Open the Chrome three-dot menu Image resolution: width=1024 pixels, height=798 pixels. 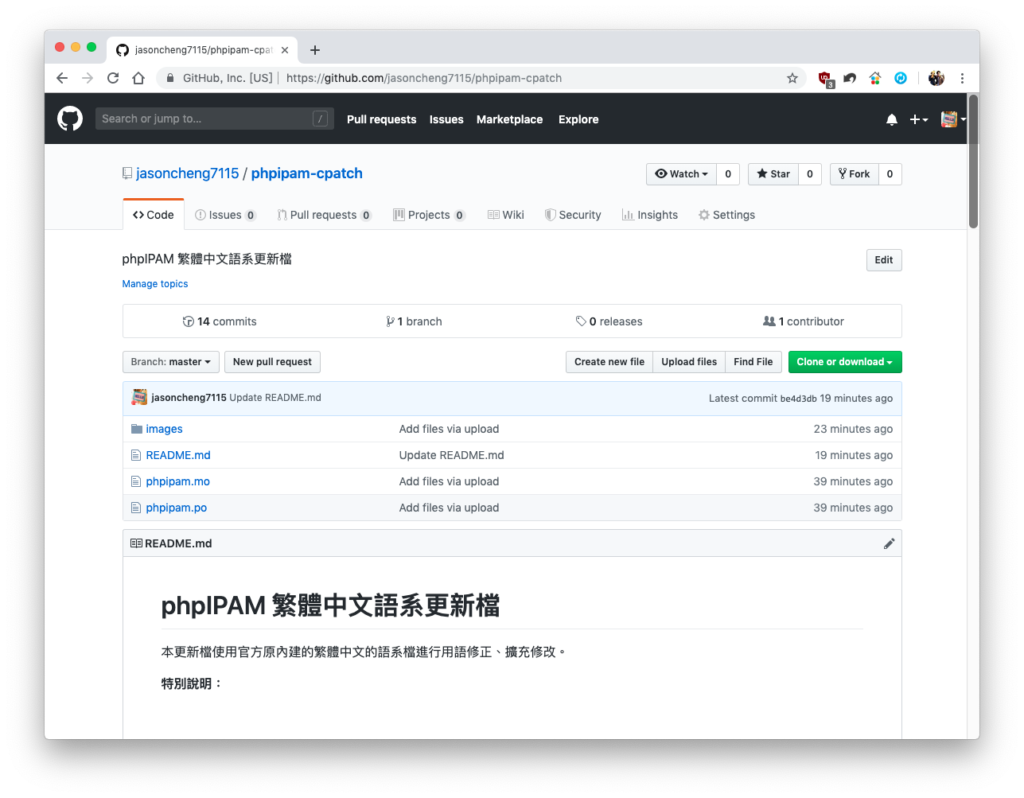tap(962, 78)
